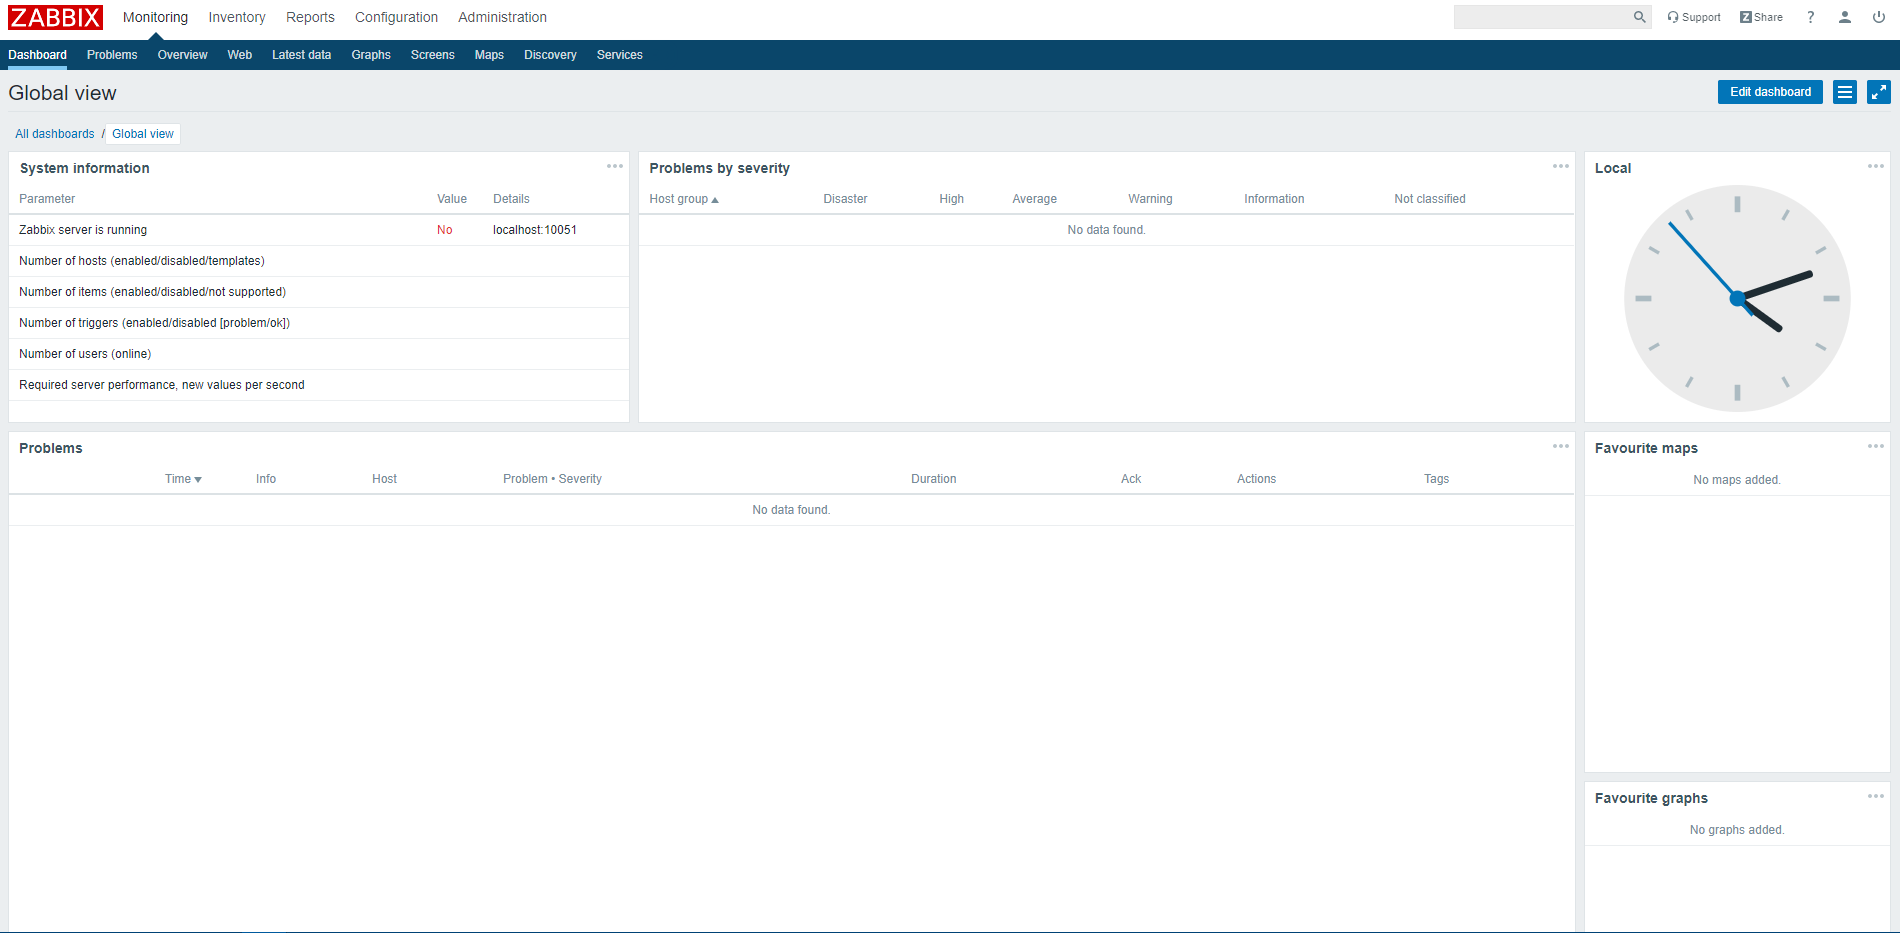This screenshot has height=933, width=1900.
Task: Click the logout power icon
Action: [x=1878, y=17]
